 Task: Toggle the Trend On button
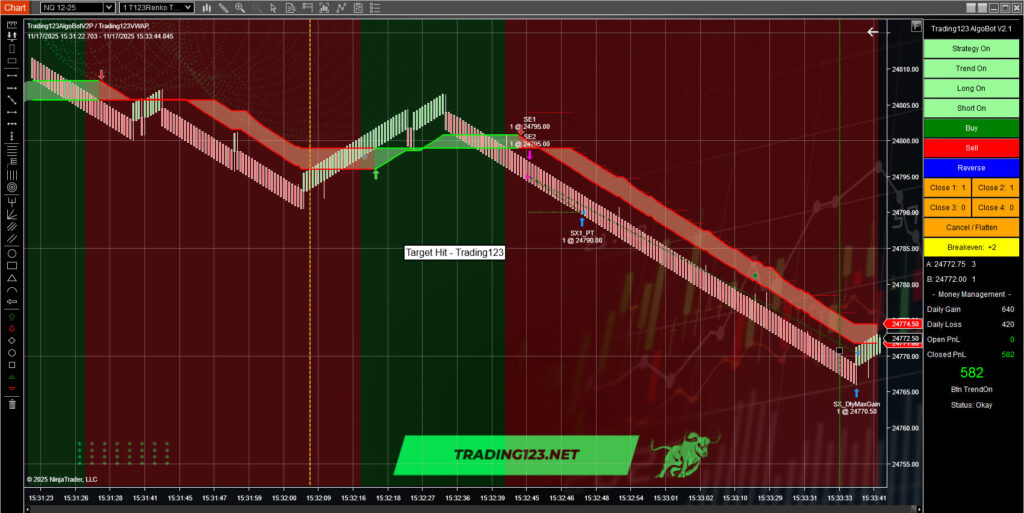point(971,69)
